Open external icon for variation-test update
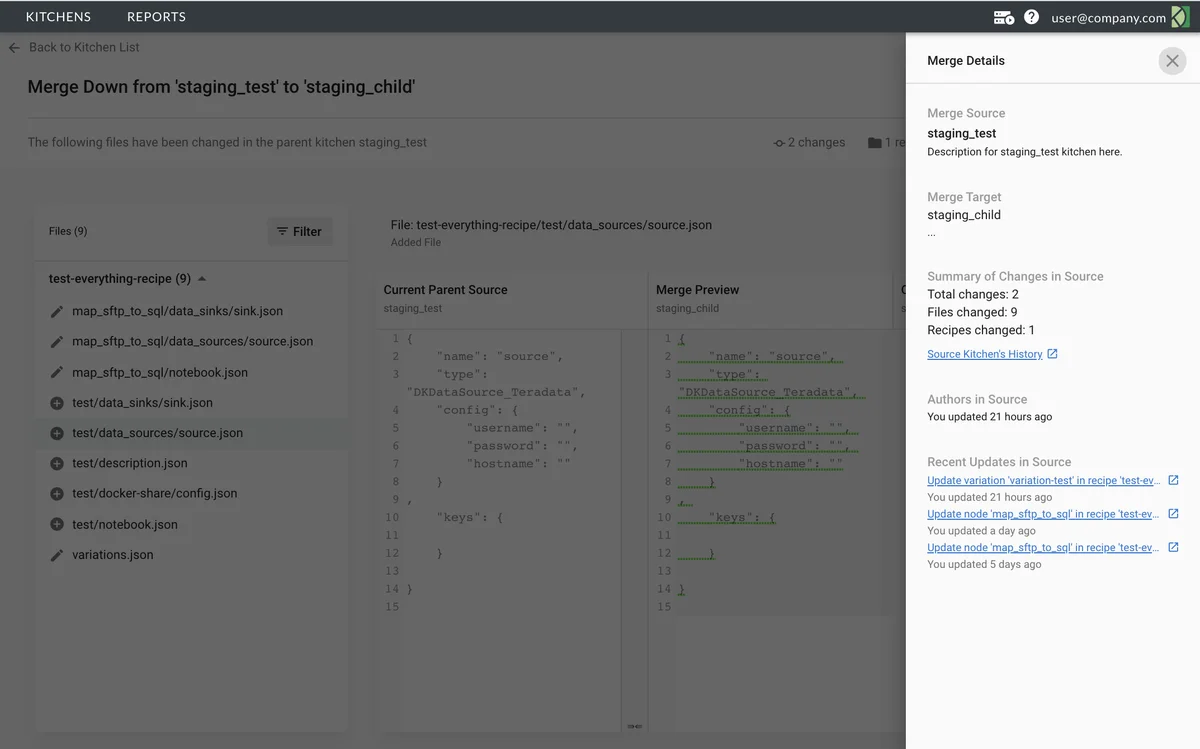Viewport: 1200px width, 749px height. (1173, 481)
